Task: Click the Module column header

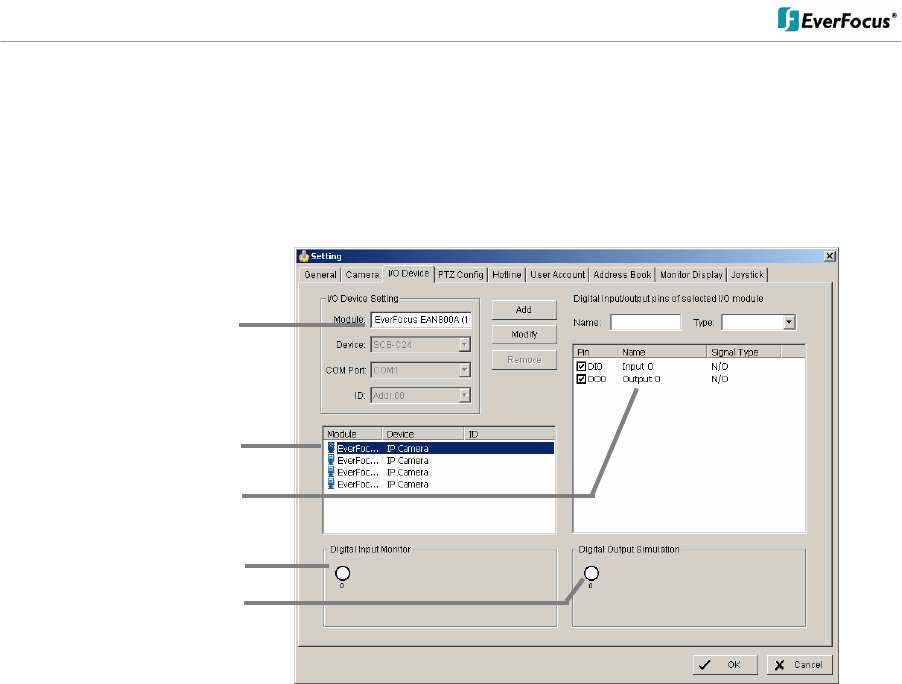Action: [x=353, y=434]
